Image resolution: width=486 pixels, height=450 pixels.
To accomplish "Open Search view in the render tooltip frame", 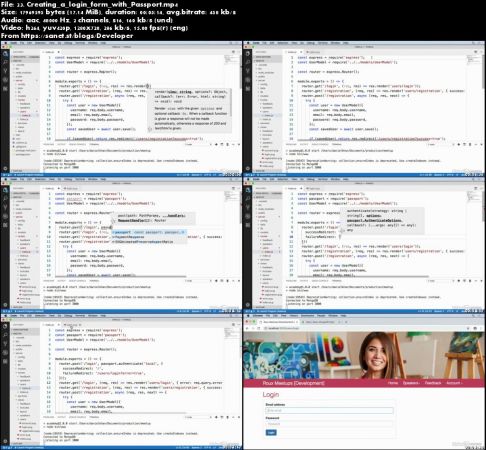I will click(5, 62).
